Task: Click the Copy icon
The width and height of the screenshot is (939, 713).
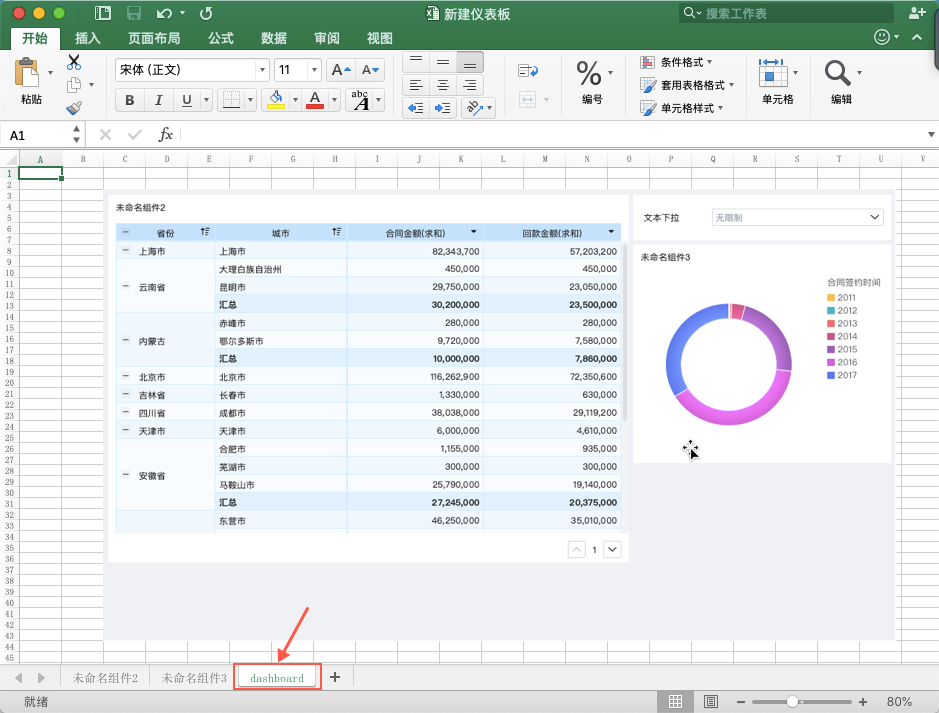Action: tap(74, 85)
